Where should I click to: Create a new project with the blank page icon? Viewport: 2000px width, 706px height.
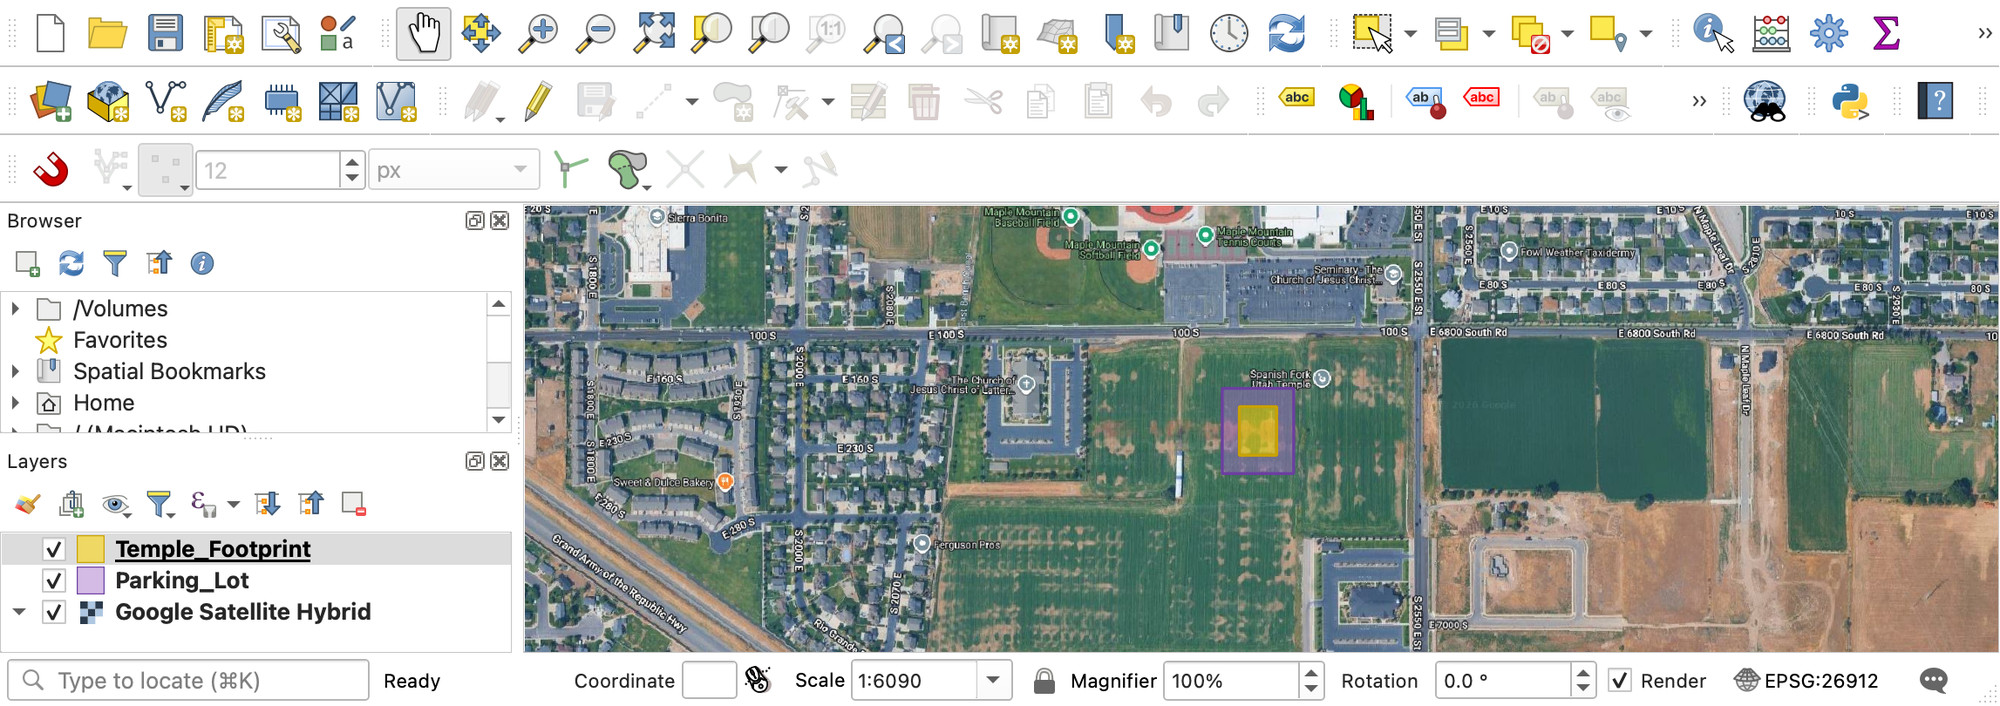click(x=50, y=33)
